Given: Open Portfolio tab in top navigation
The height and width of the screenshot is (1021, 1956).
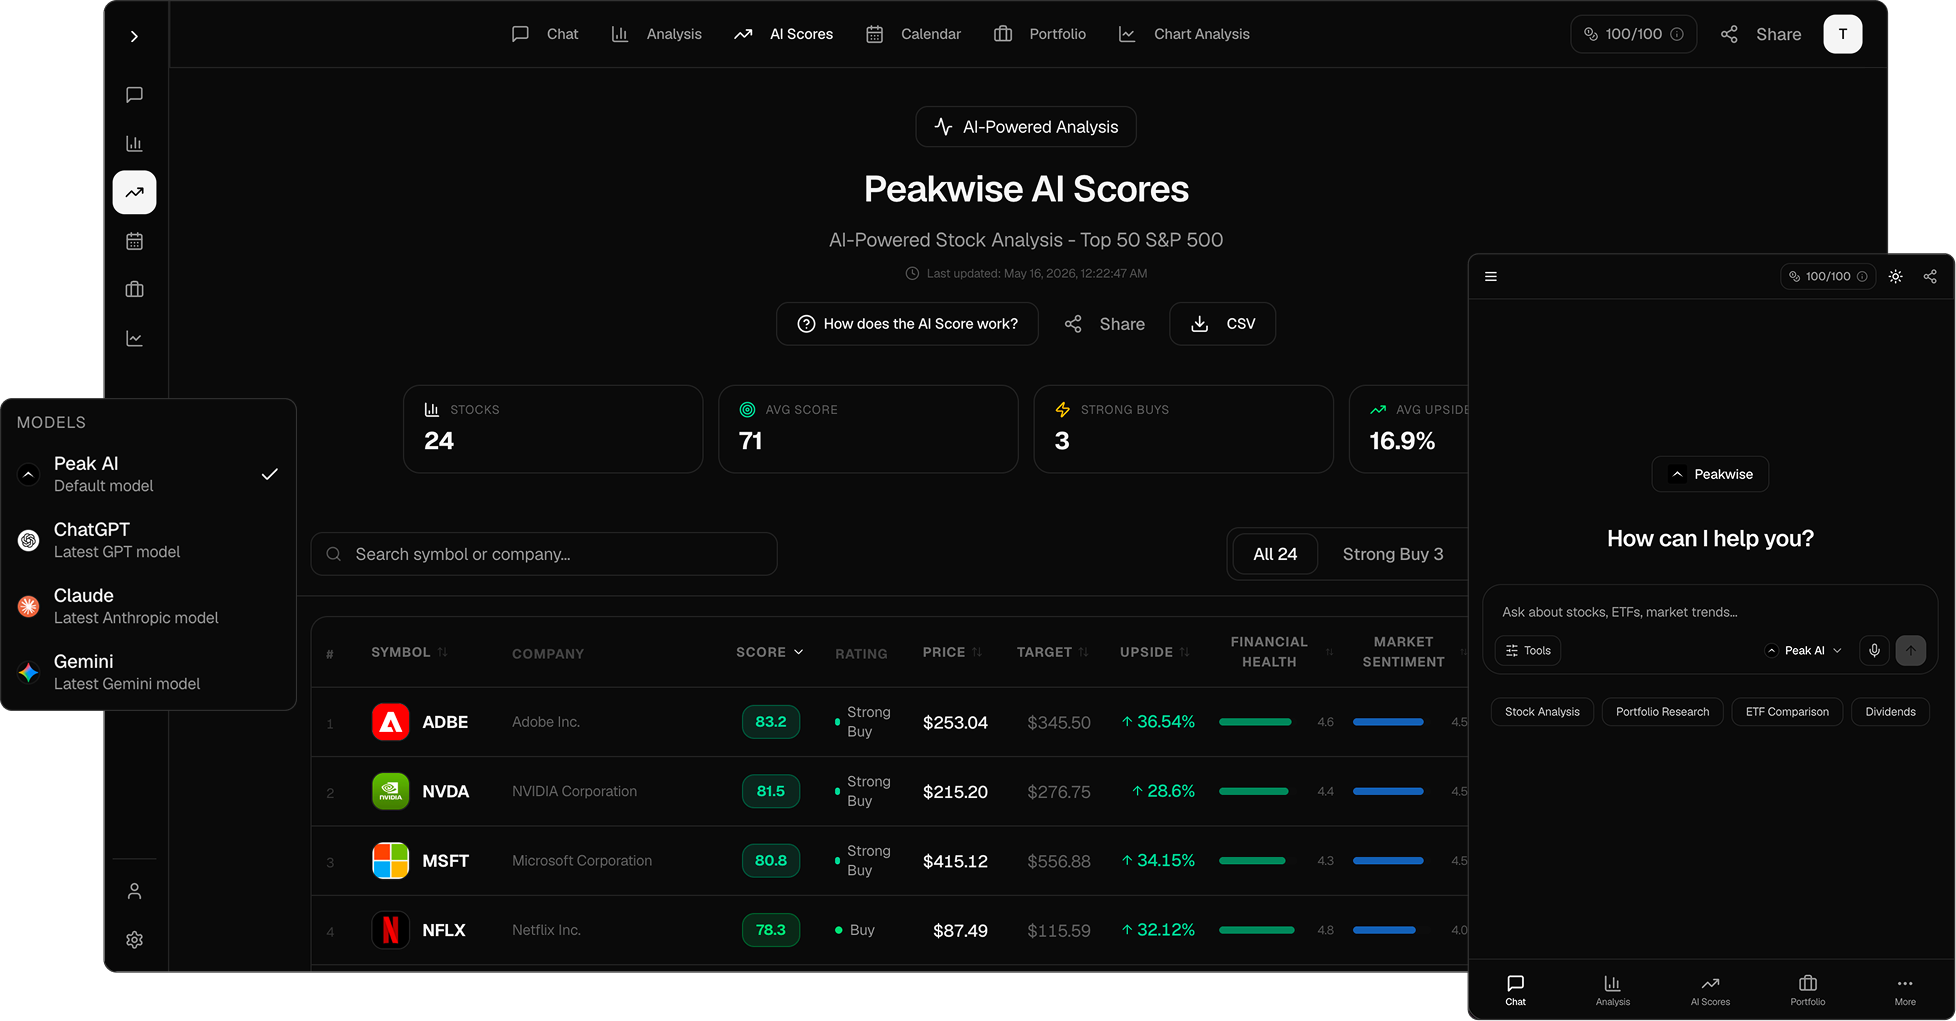Looking at the screenshot, I should pos(1040,34).
